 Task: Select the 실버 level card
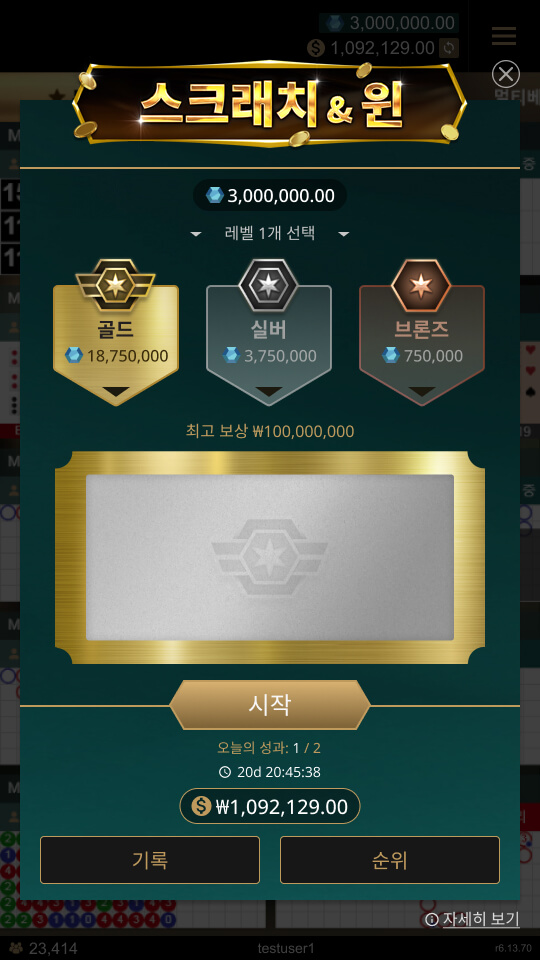tap(269, 345)
